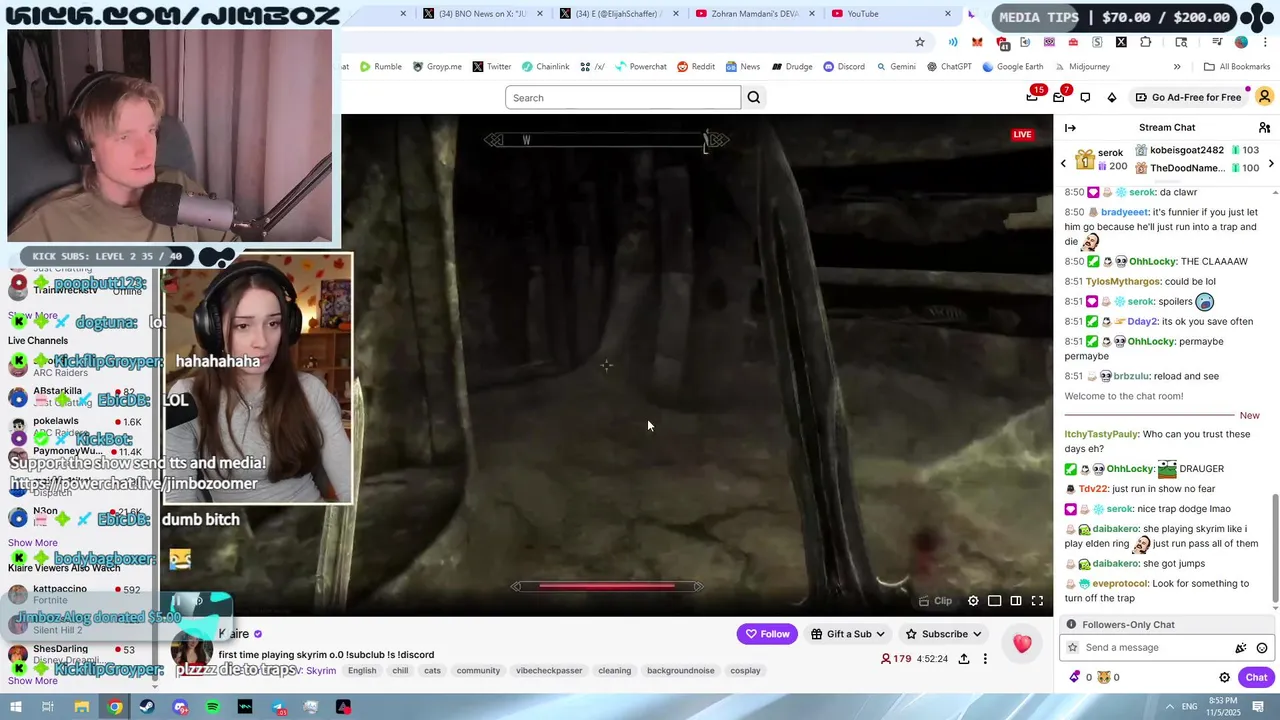This screenshot has width=1280, height=720.
Task: Open the mail icon with 7 badge
Action: (1059, 97)
